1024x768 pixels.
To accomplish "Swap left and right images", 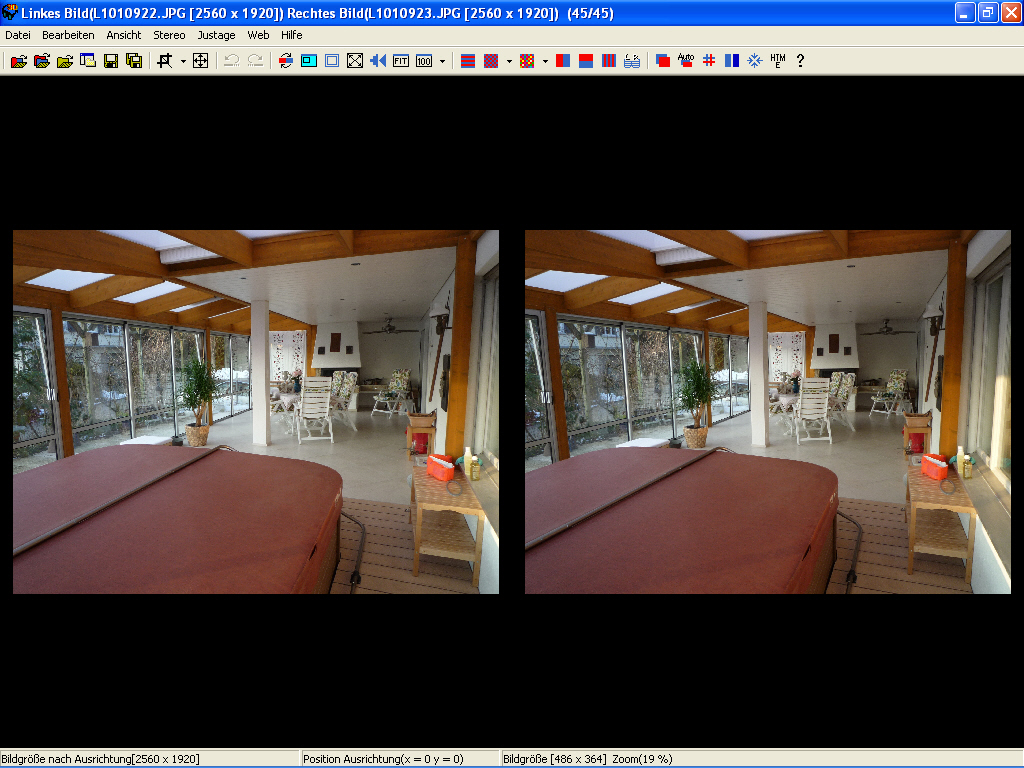I will click(x=285, y=61).
